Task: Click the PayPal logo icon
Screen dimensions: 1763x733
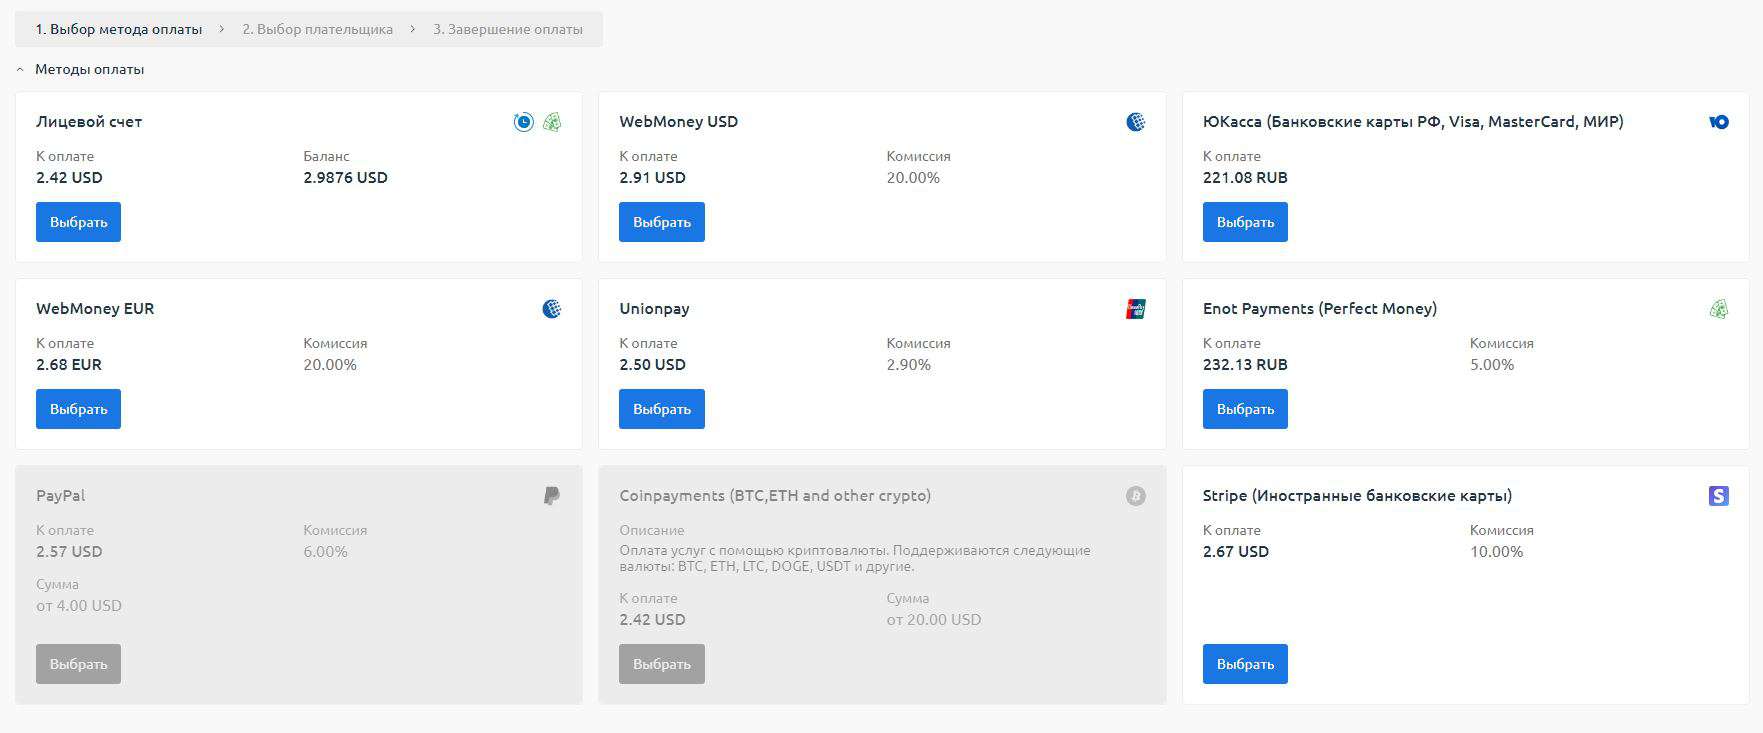Action: 552,496
